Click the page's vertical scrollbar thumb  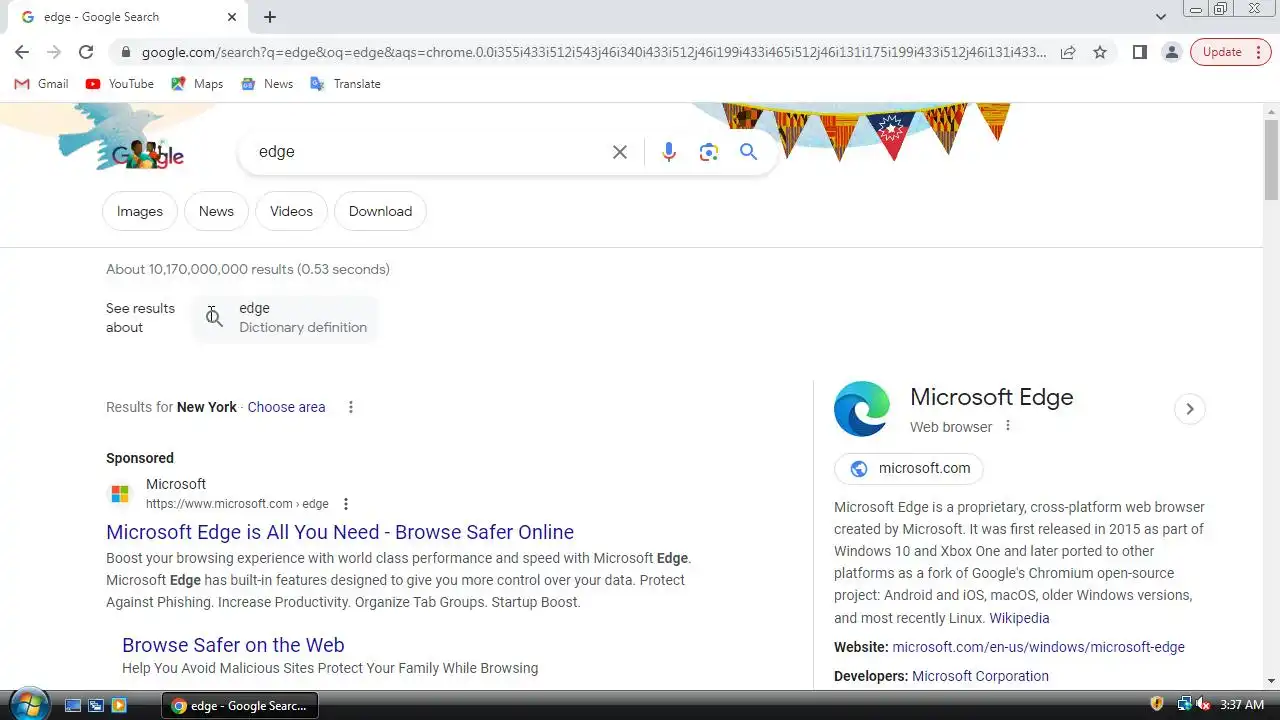(x=1271, y=160)
